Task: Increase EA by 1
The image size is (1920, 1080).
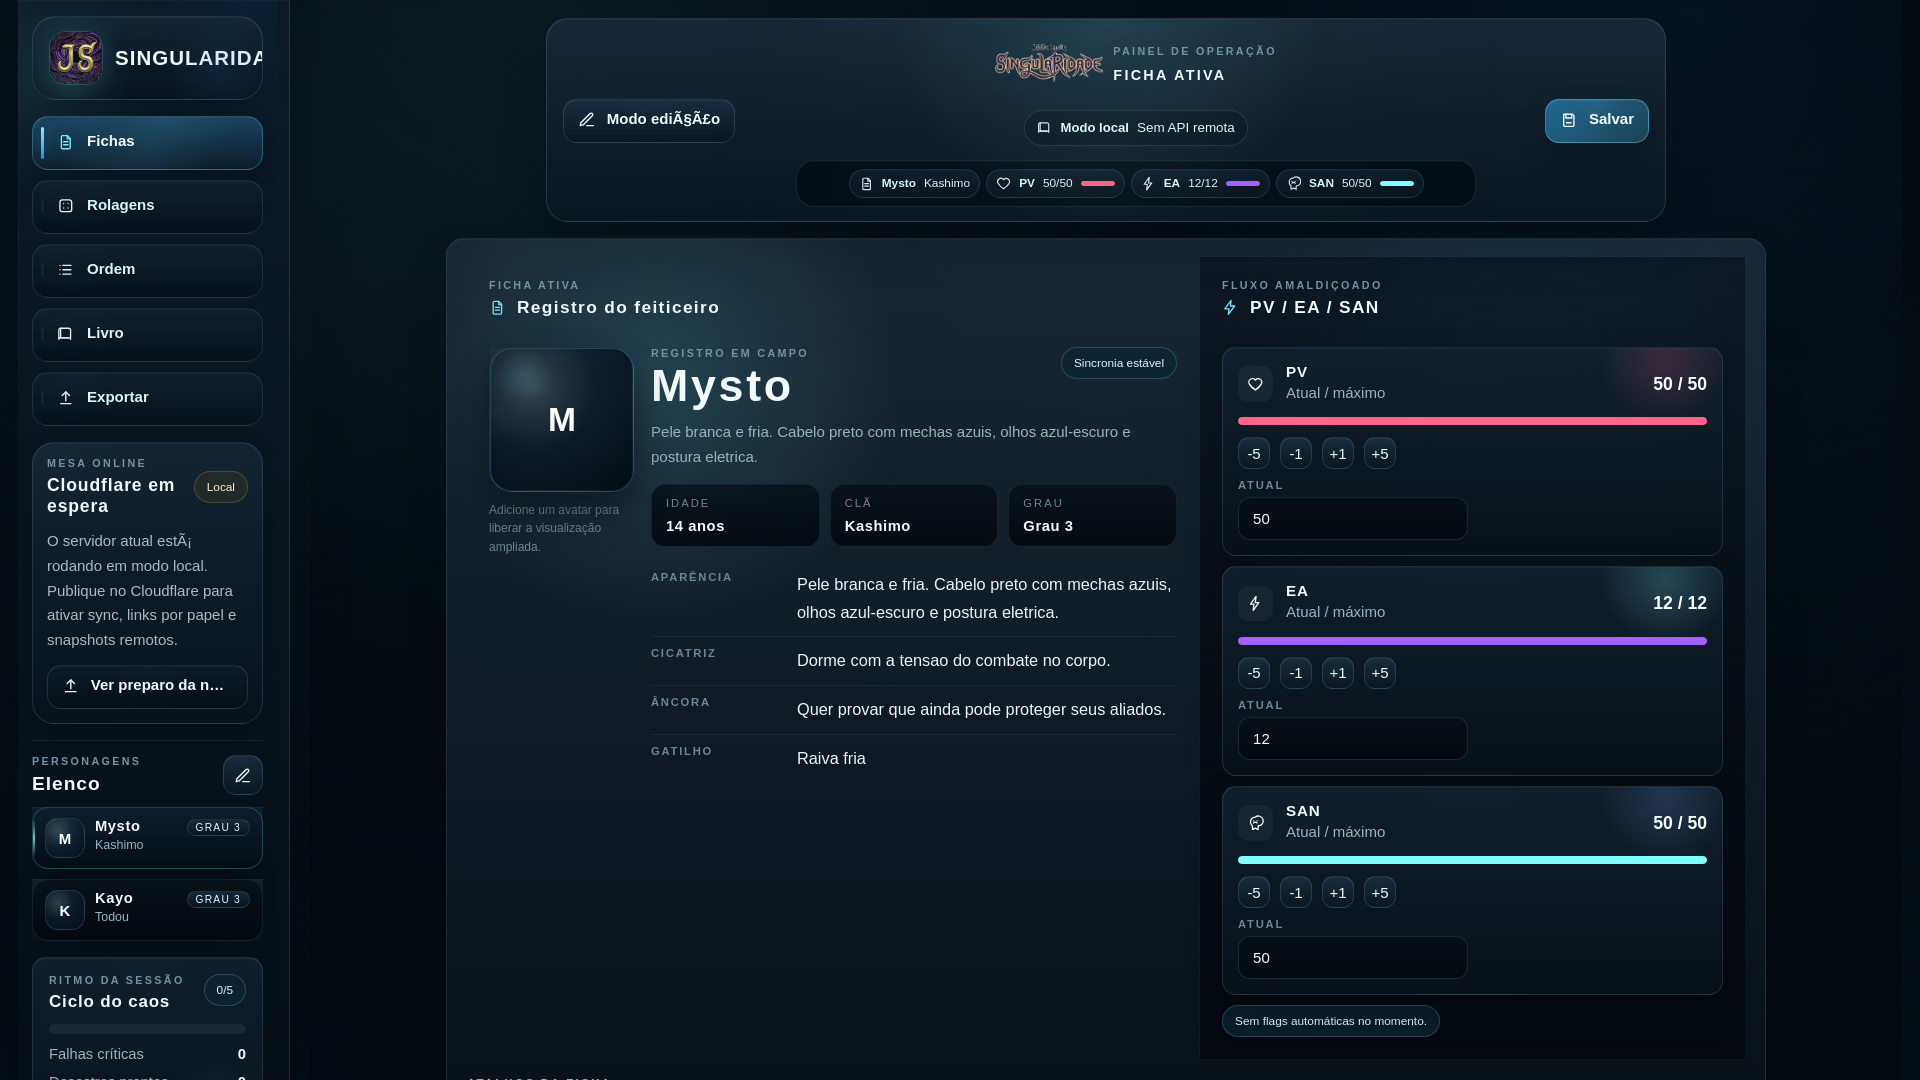Action: click(1338, 673)
